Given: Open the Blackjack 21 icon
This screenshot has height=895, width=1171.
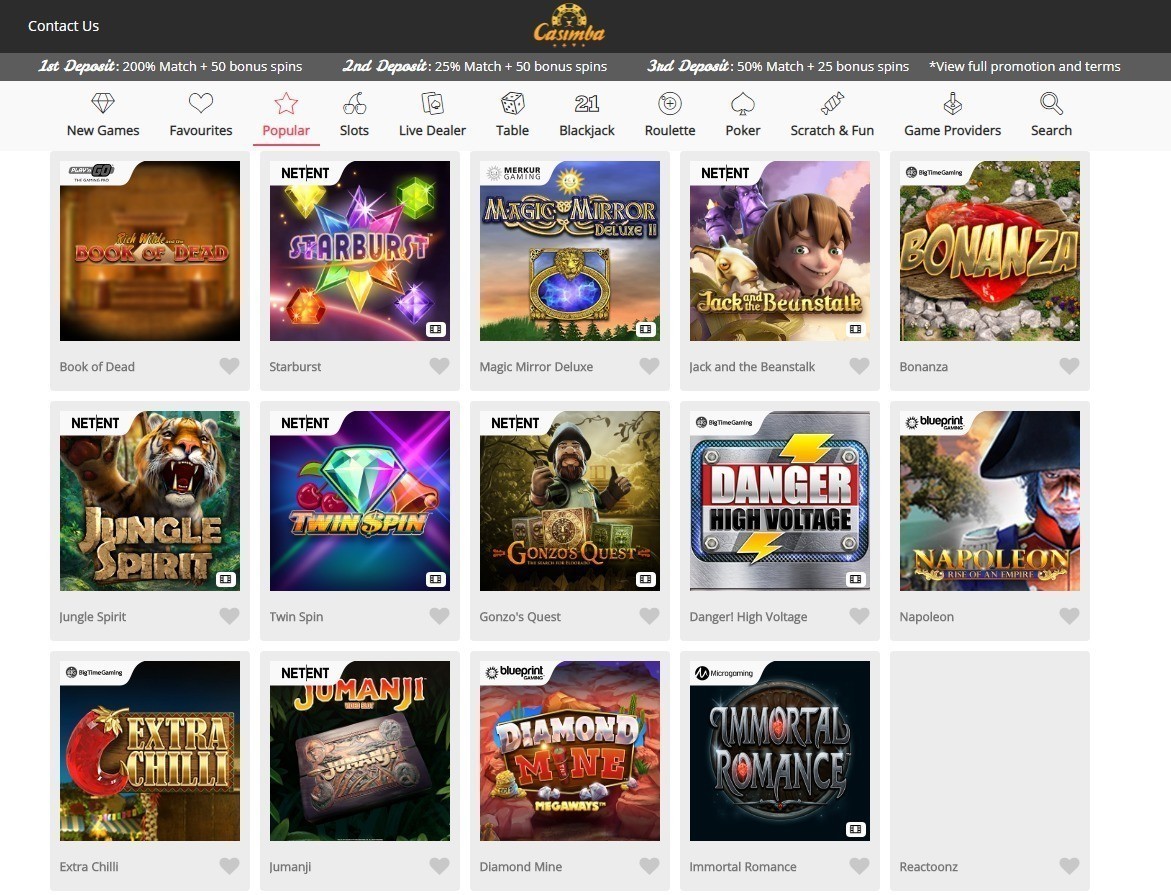Looking at the screenshot, I should click(x=587, y=103).
